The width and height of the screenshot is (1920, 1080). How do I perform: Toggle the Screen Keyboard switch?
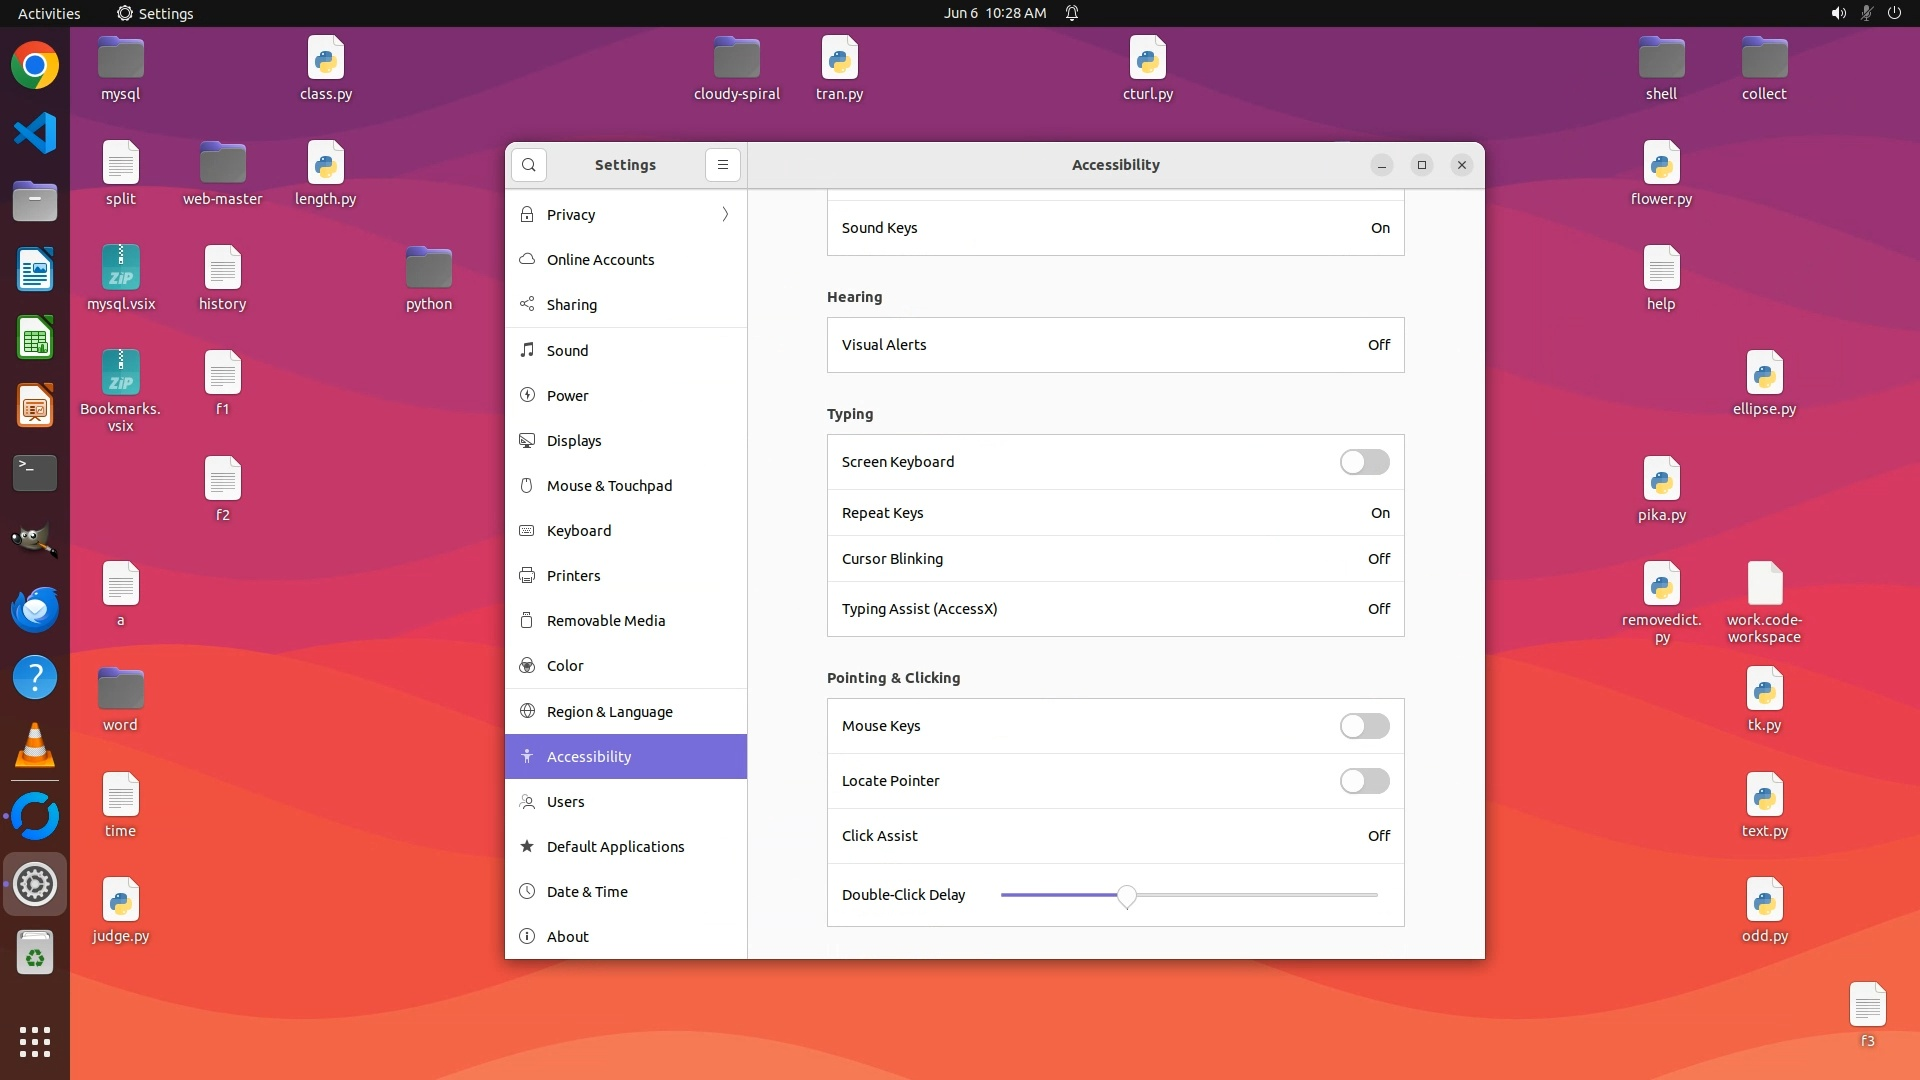click(1364, 462)
